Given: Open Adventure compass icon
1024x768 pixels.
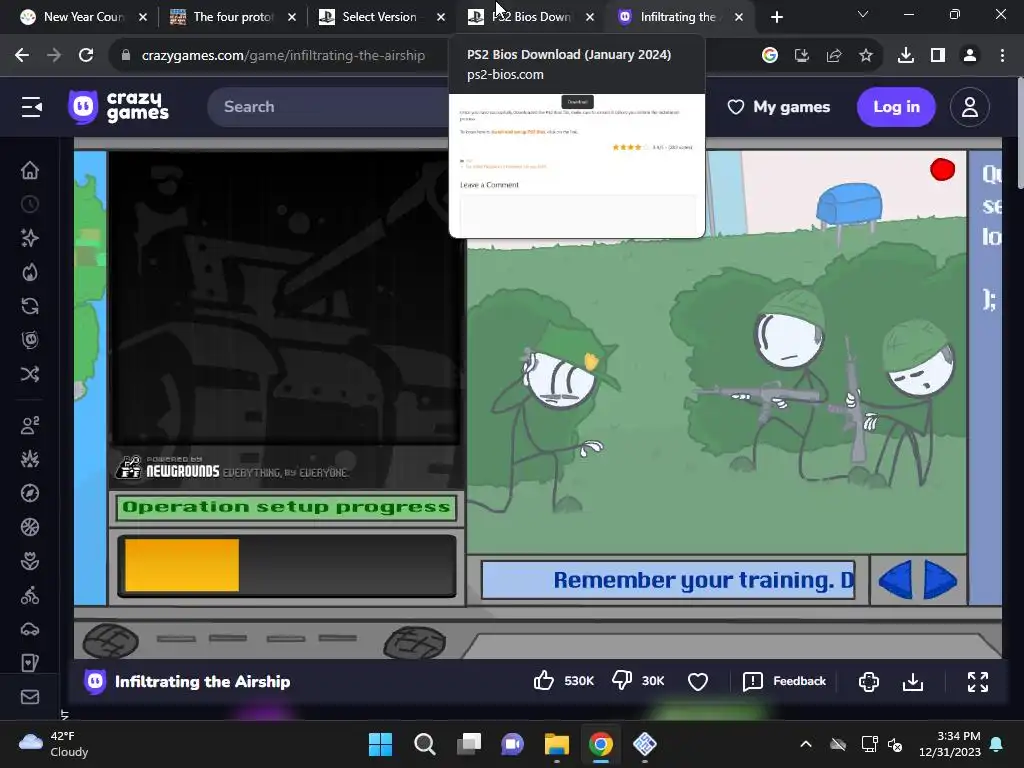Looking at the screenshot, I should [x=29, y=493].
